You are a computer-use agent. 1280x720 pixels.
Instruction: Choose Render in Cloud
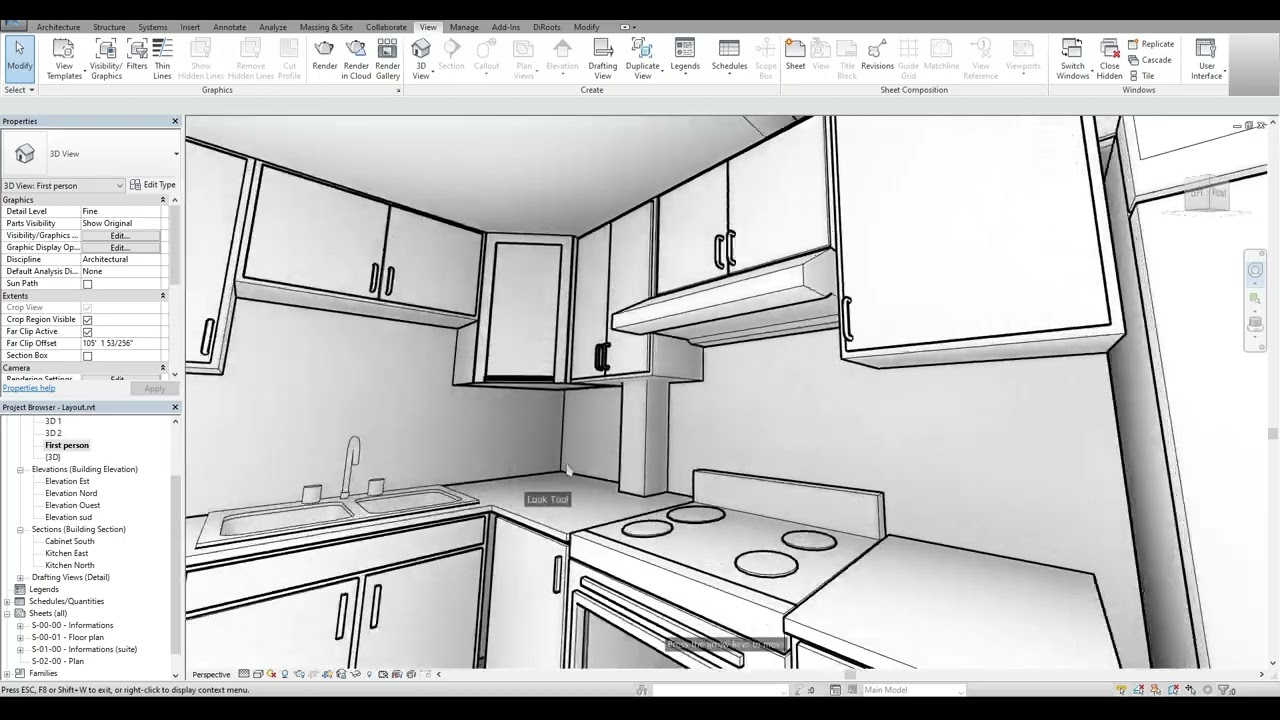click(356, 59)
